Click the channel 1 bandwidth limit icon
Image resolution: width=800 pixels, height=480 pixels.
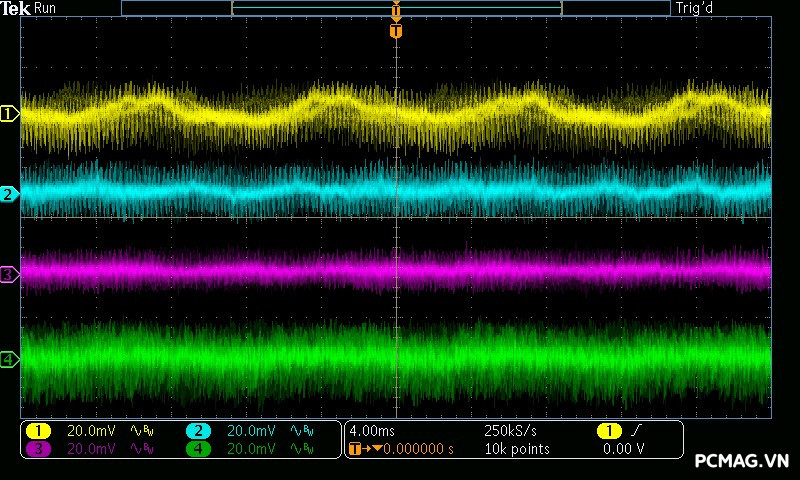[x=140, y=431]
